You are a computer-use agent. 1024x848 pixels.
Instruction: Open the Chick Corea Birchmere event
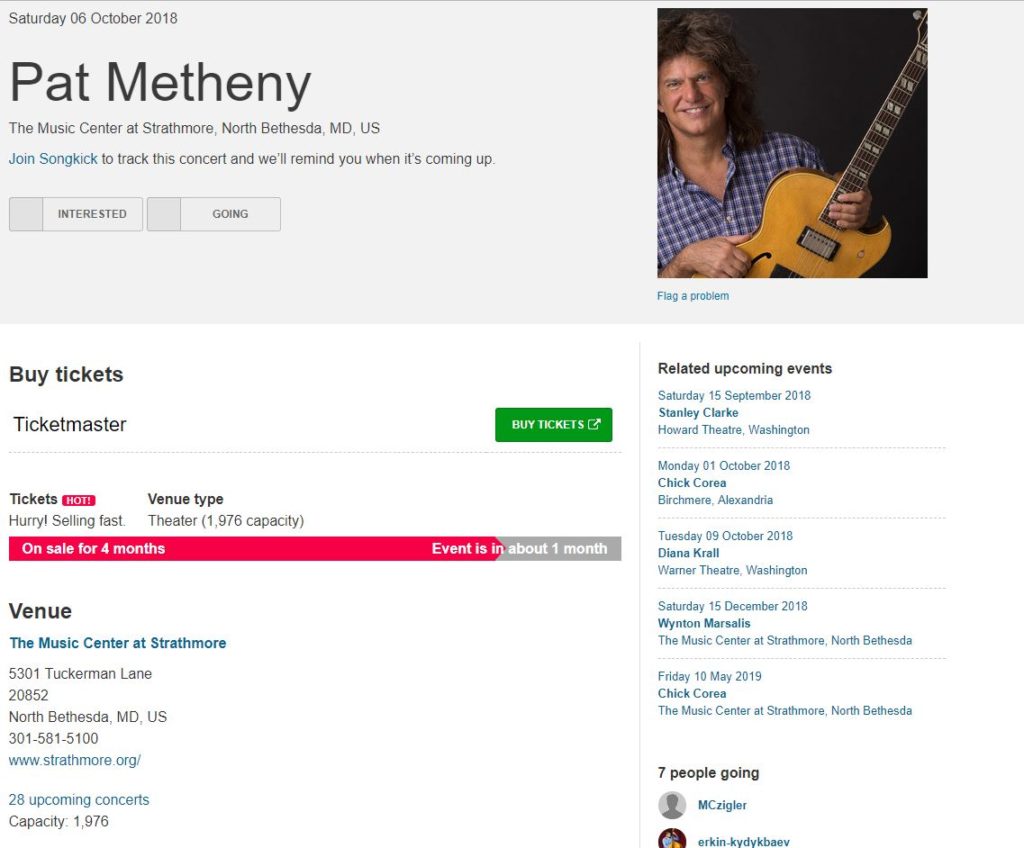tap(691, 482)
